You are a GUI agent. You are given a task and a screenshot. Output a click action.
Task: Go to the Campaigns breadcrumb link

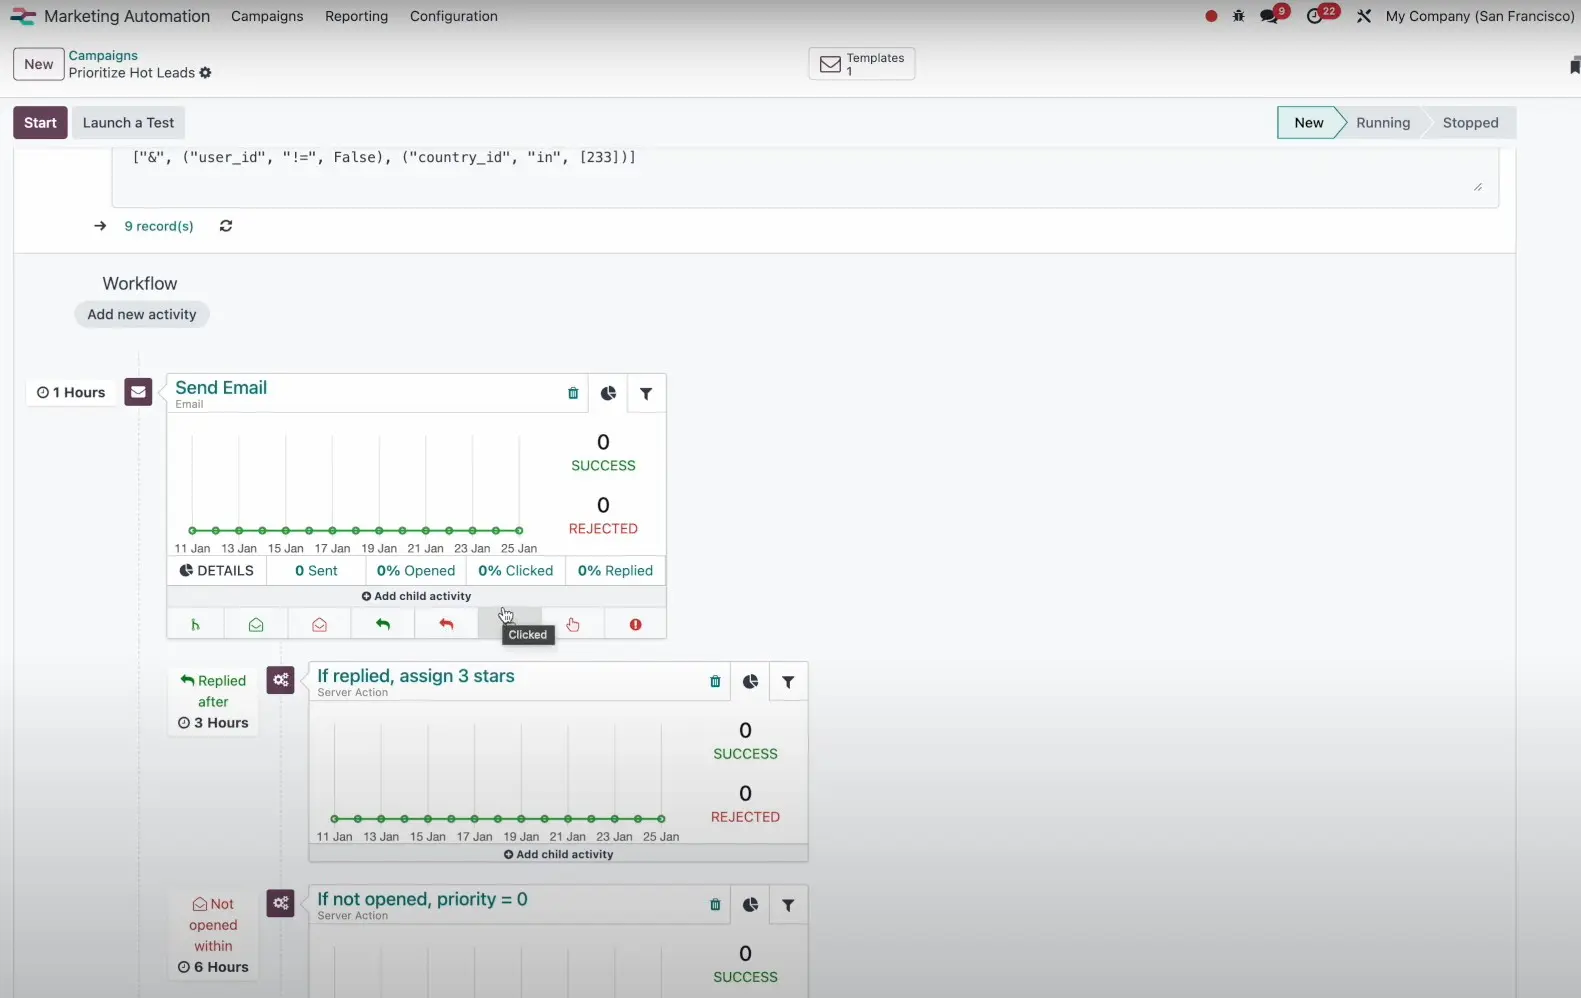coord(103,55)
